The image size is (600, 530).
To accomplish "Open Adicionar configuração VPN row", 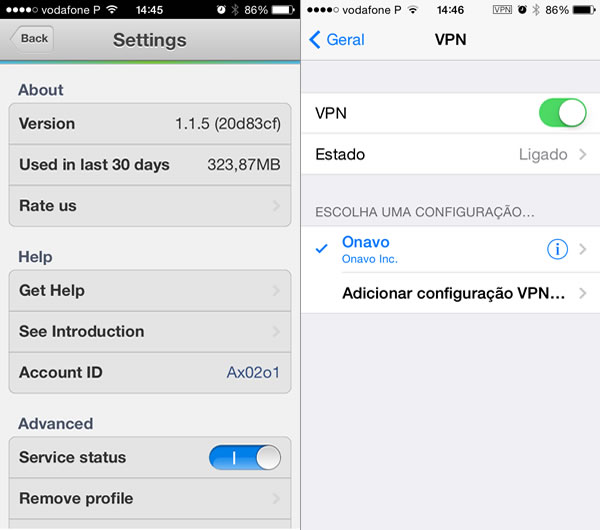I will [x=451, y=293].
